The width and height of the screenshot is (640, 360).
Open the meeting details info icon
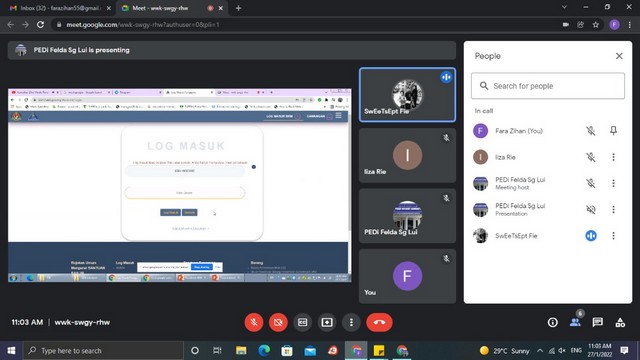coord(553,322)
